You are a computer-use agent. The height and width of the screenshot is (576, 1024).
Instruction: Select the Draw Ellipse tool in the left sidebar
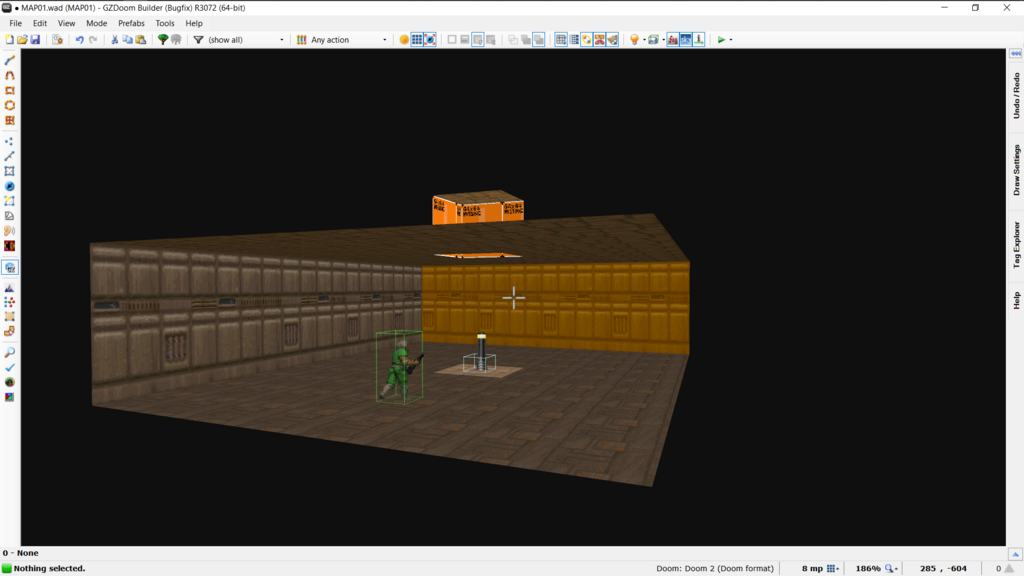[10, 105]
